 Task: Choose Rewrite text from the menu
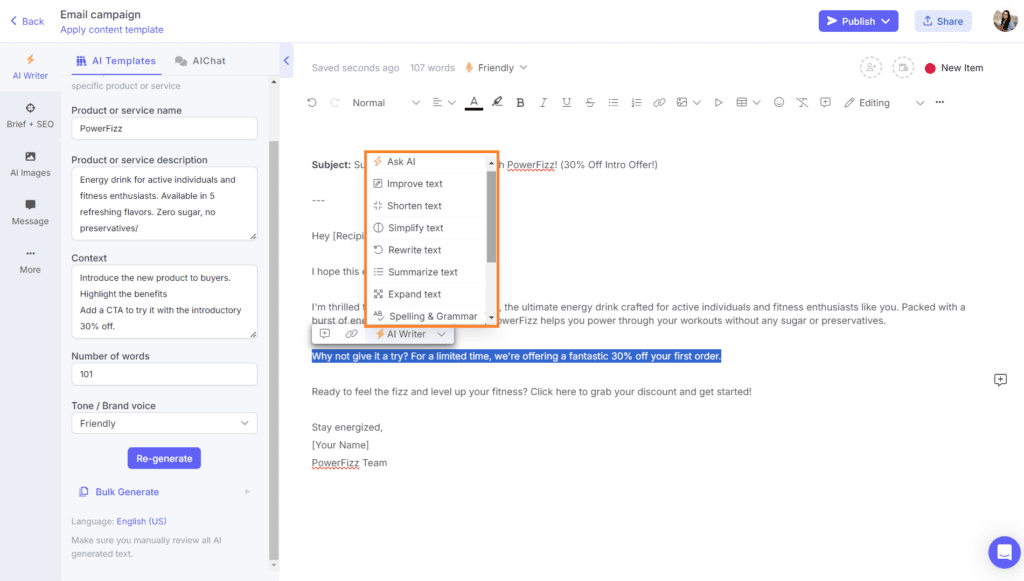[427, 250]
